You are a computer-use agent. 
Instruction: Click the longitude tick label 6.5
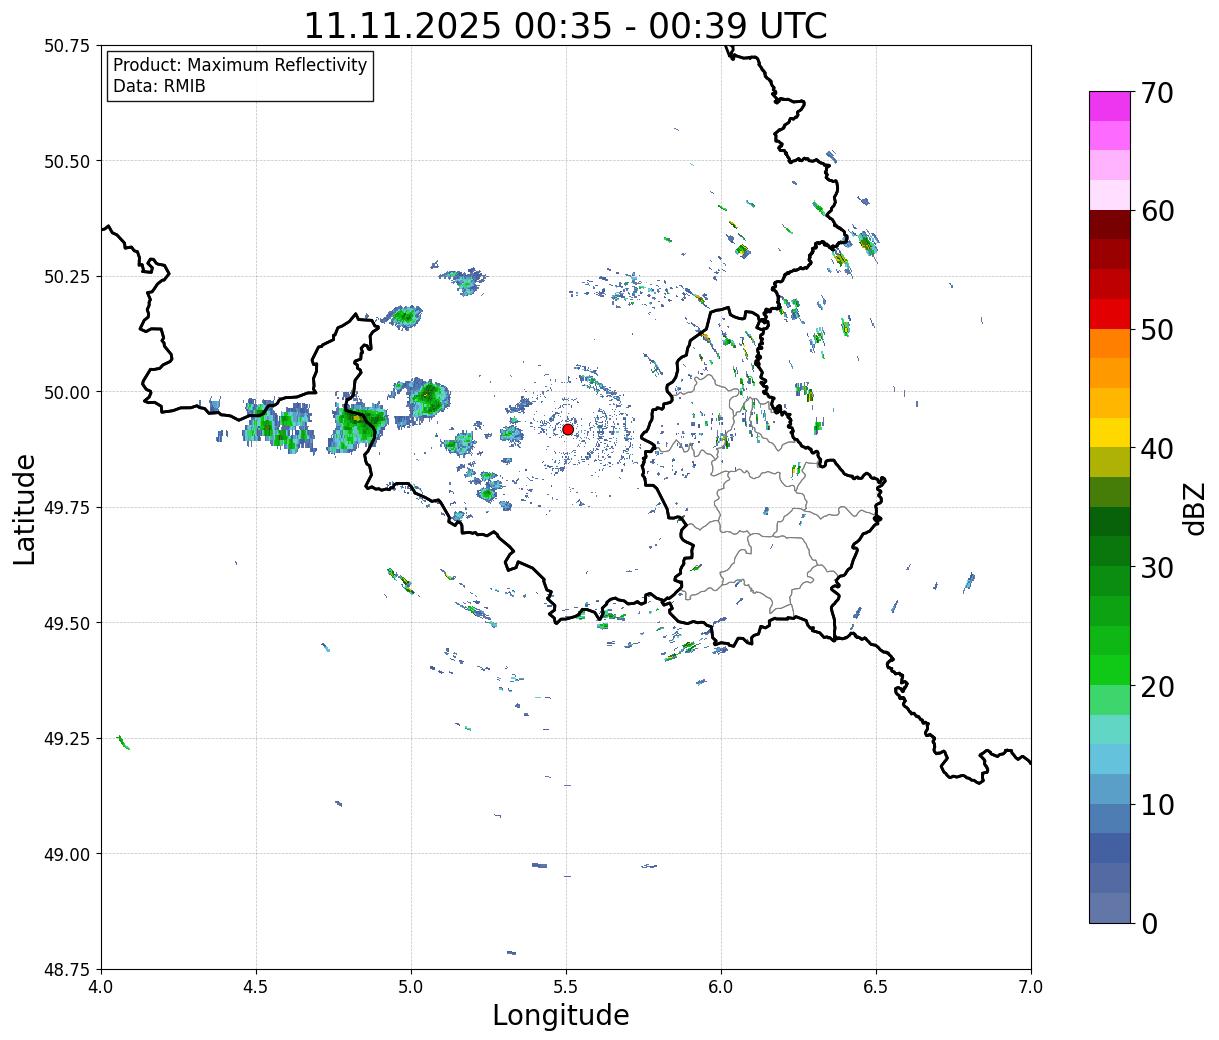click(x=876, y=987)
